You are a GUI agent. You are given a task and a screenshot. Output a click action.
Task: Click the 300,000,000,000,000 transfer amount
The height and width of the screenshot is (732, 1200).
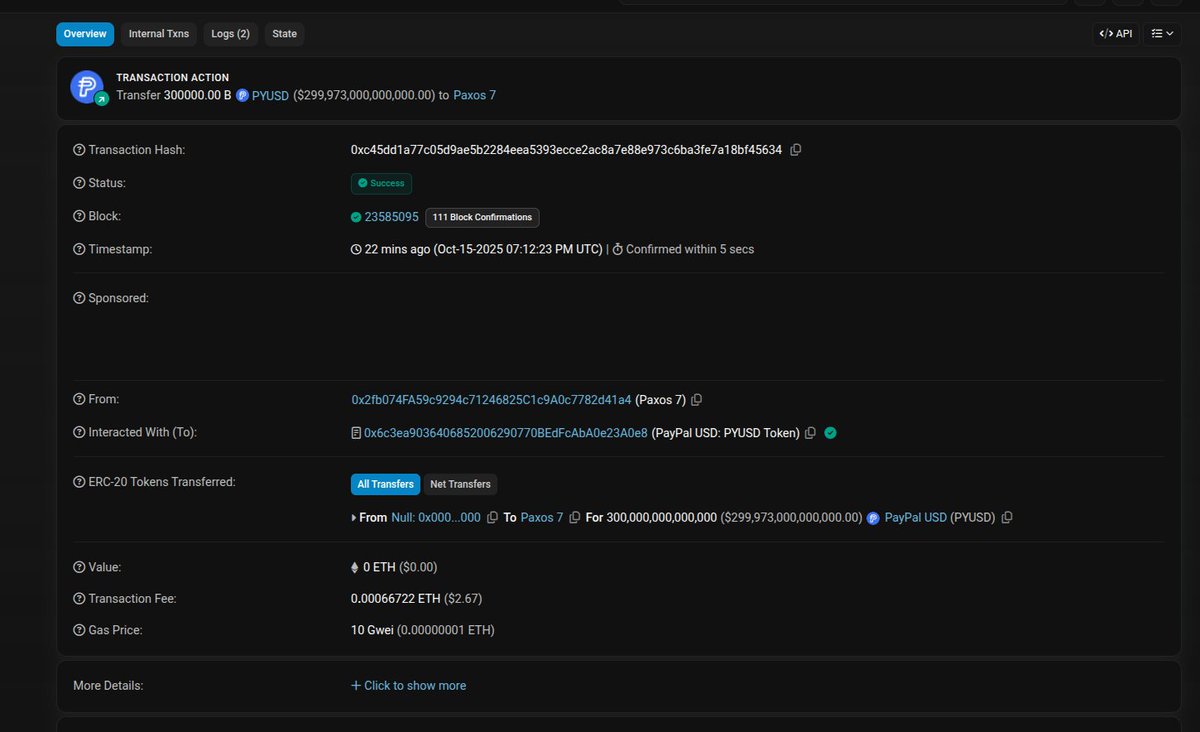pyautogui.click(x=662, y=518)
